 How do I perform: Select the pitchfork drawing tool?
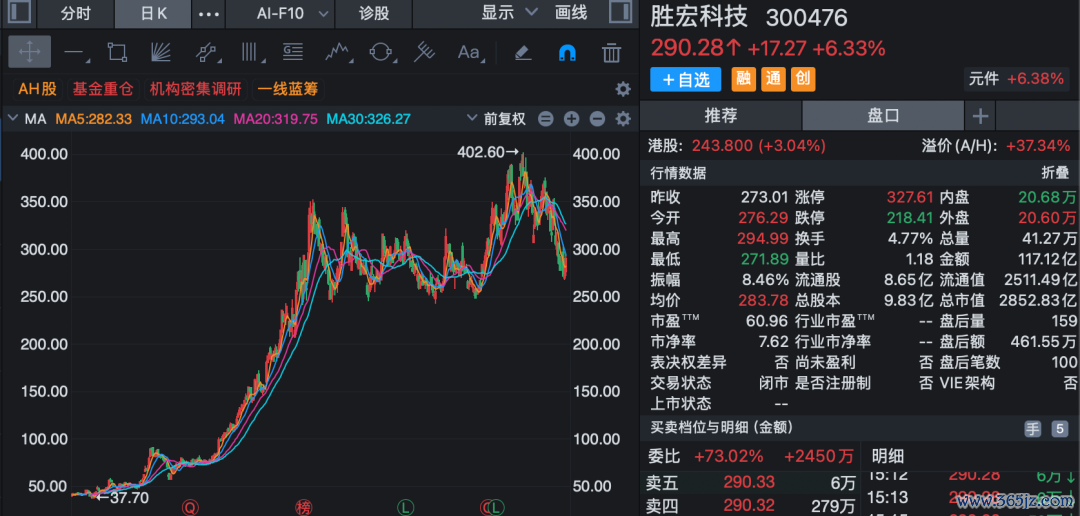tap(424, 52)
